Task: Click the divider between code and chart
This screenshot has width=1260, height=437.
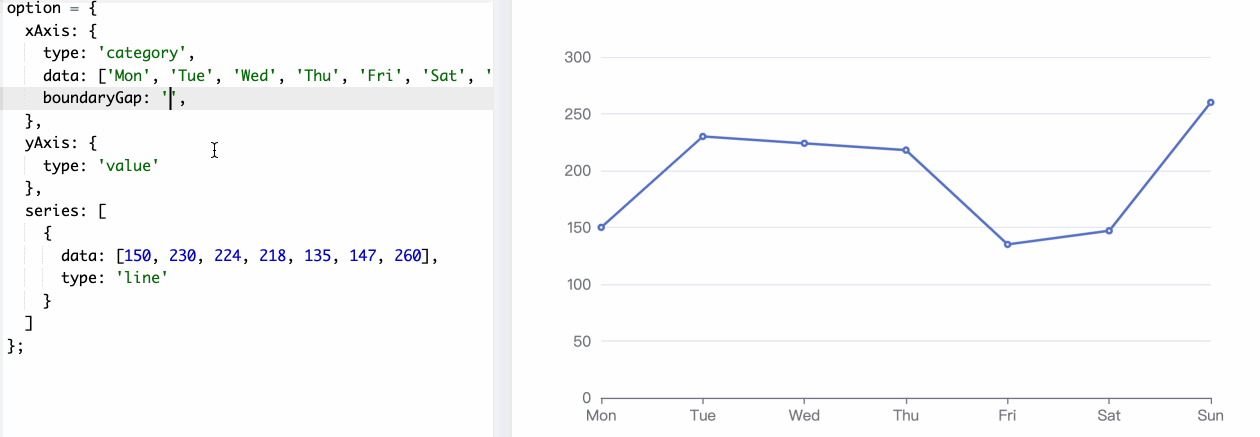Action: point(502,218)
